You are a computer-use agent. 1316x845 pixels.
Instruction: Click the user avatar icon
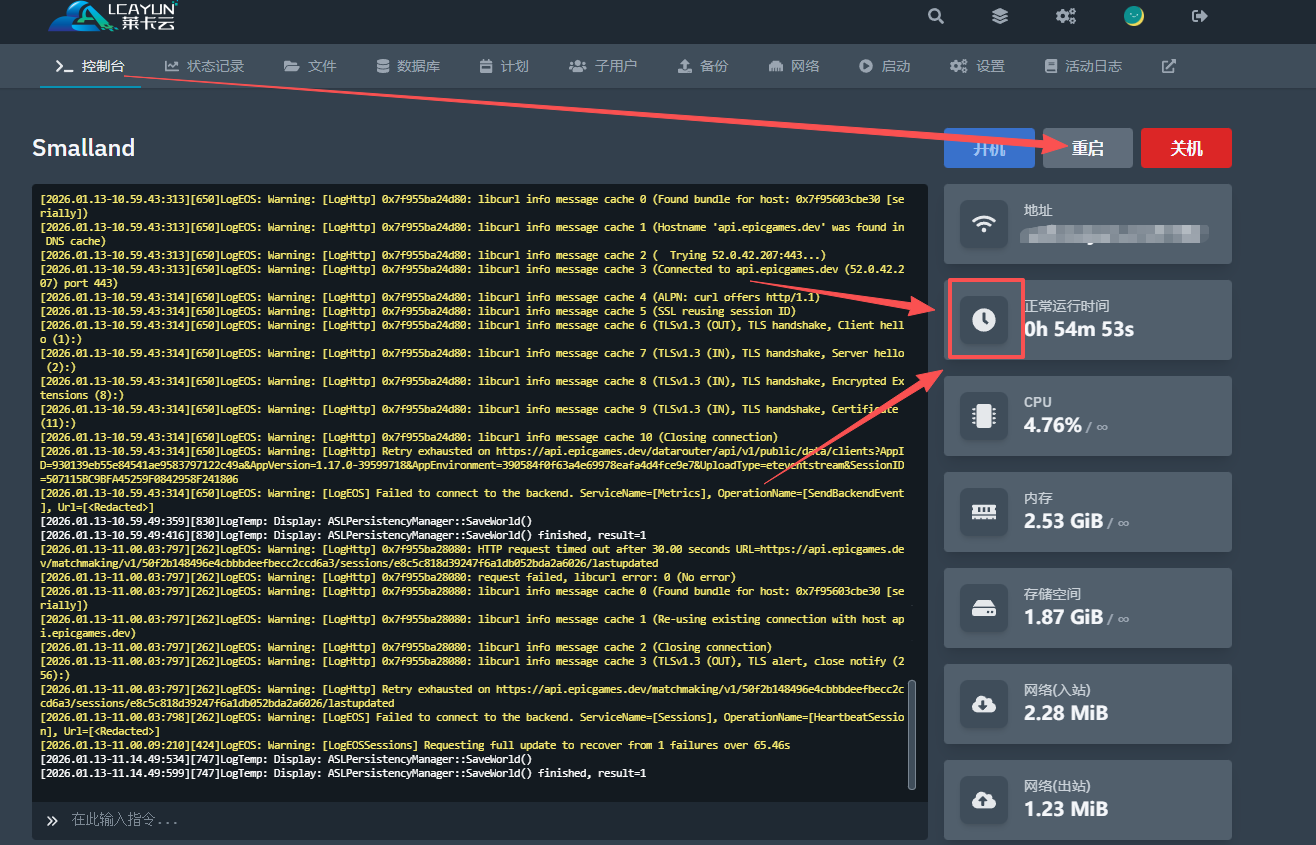(1133, 16)
